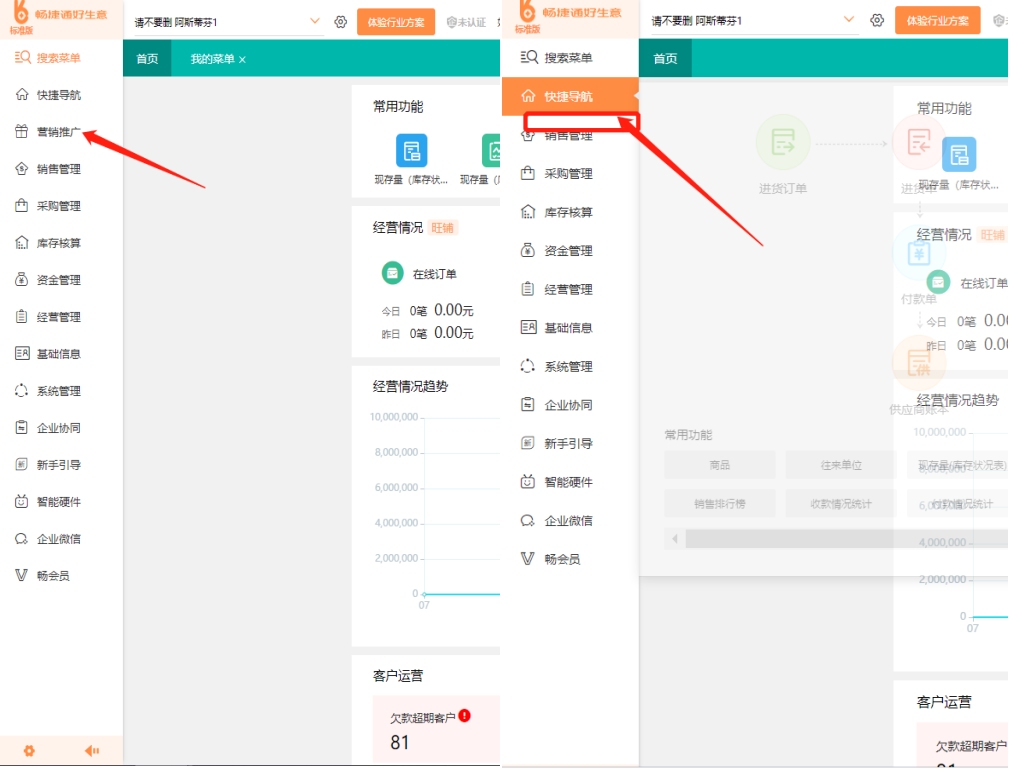Click 搜索菜单 in the right screenshot sidebar
The width and height of the screenshot is (1032, 774).
point(567,58)
